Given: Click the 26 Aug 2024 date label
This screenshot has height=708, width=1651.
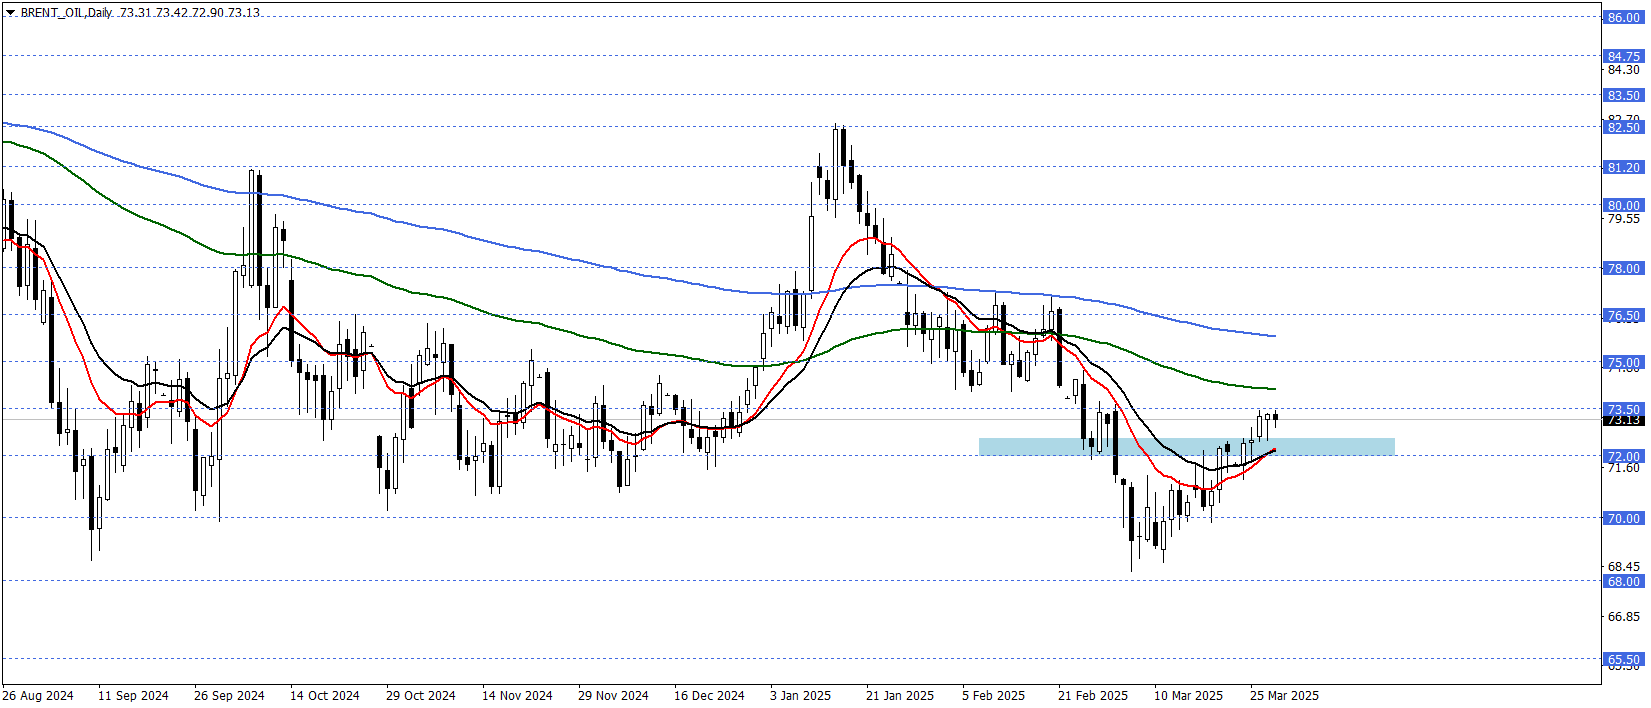Looking at the screenshot, I should pyautogui.click(x=38, y=696).
